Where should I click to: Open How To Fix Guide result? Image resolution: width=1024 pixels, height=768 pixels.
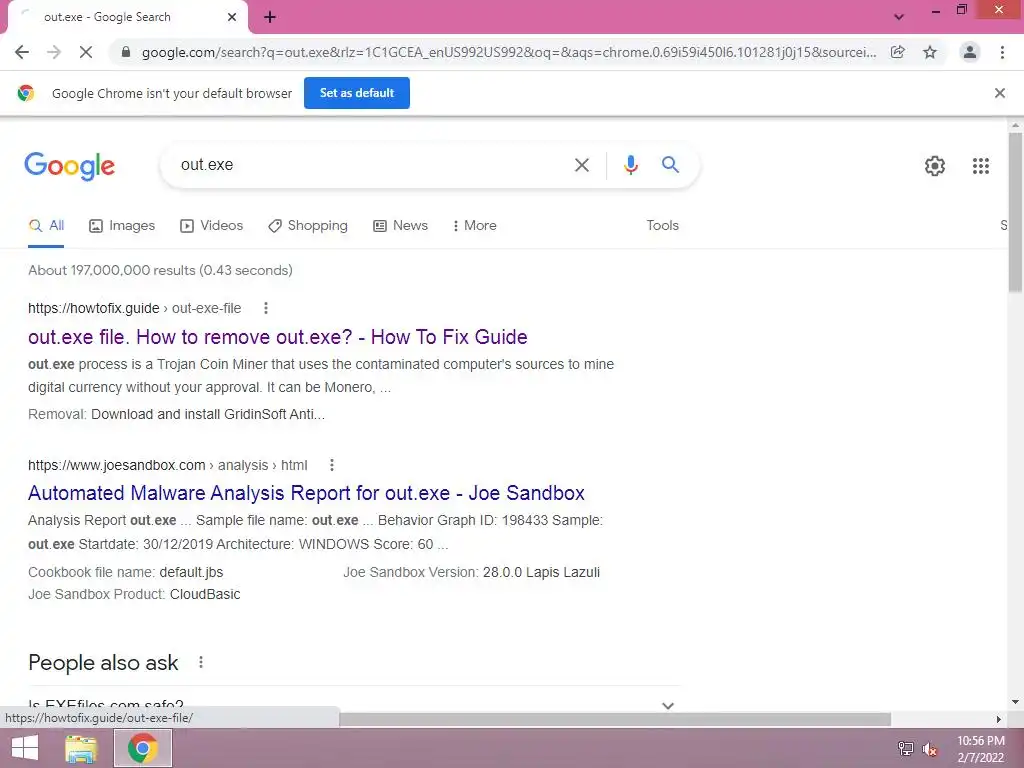pos(278,337)
